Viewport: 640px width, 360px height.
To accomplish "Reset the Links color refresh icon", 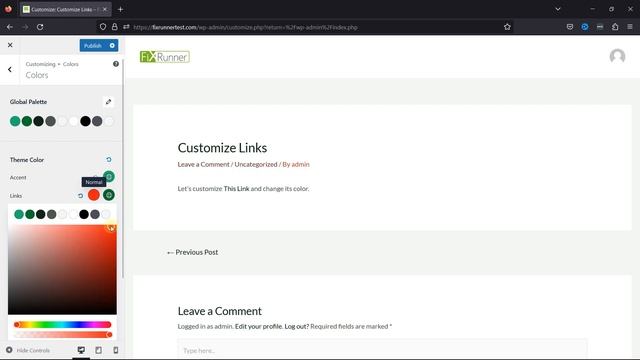I will pyautogui.click(x=80, y=196).
